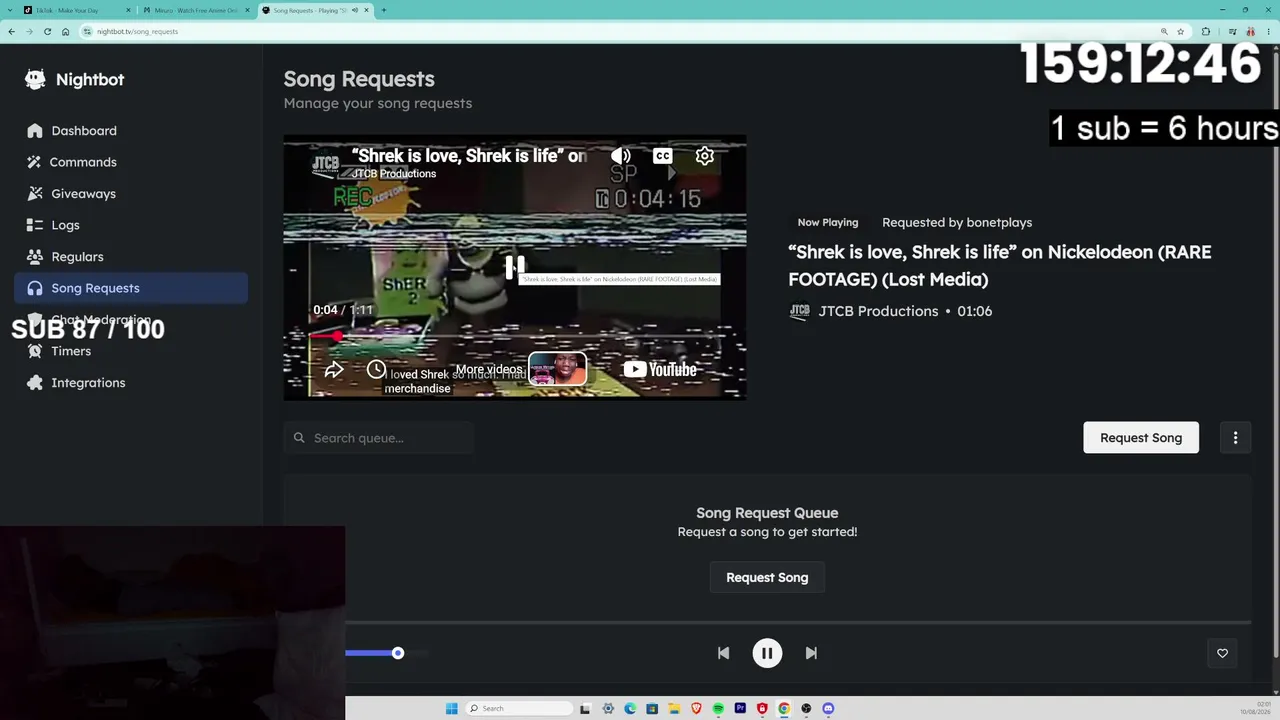Open a new browser tab
Screen dimensions: 1280x720
(x=384, y=10)
